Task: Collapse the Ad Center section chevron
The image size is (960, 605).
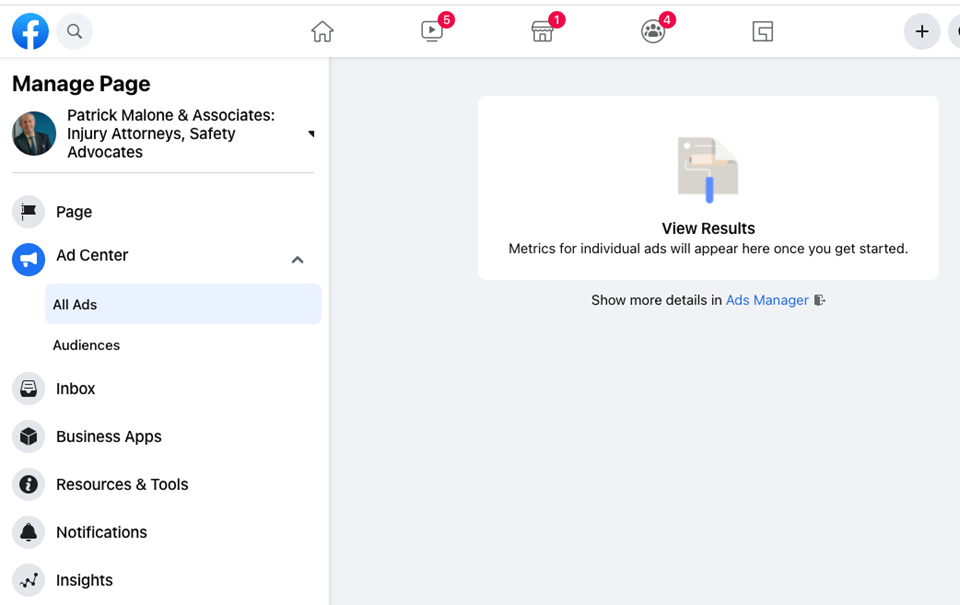Action: [298, 260]
